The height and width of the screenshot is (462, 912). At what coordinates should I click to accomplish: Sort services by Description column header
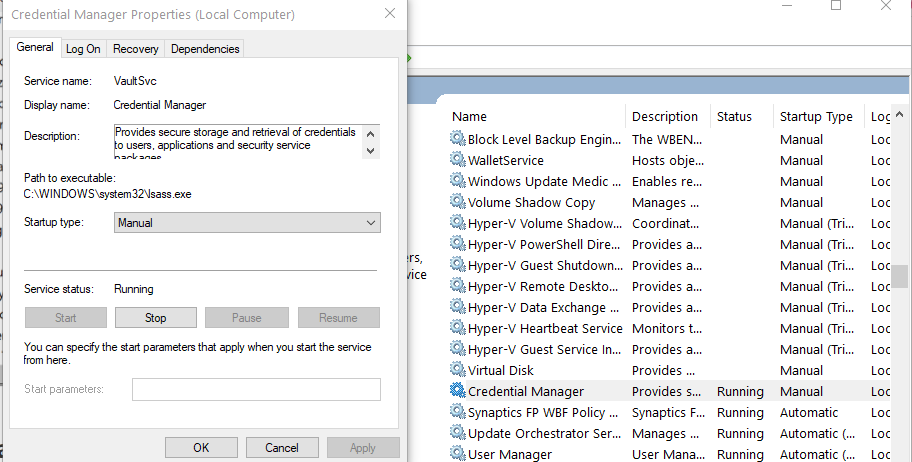[x=665, y=116]
